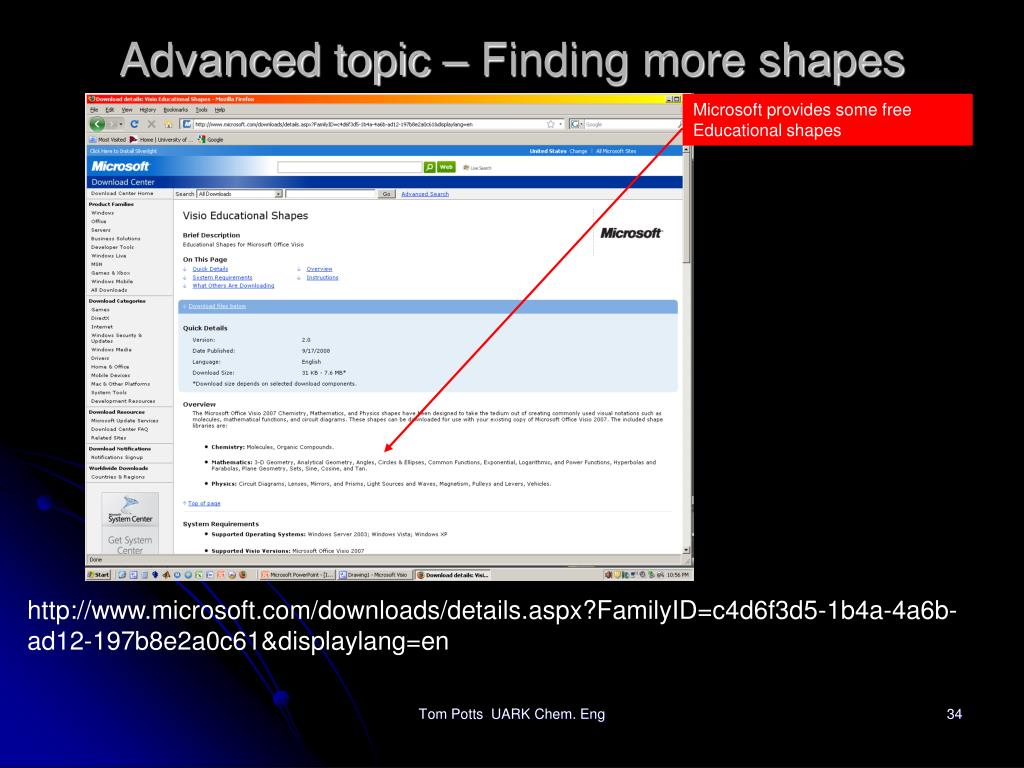This screenshot has height=768, width=1024.
Task: Open Notifications Signup link
Action: coord(117,457)
